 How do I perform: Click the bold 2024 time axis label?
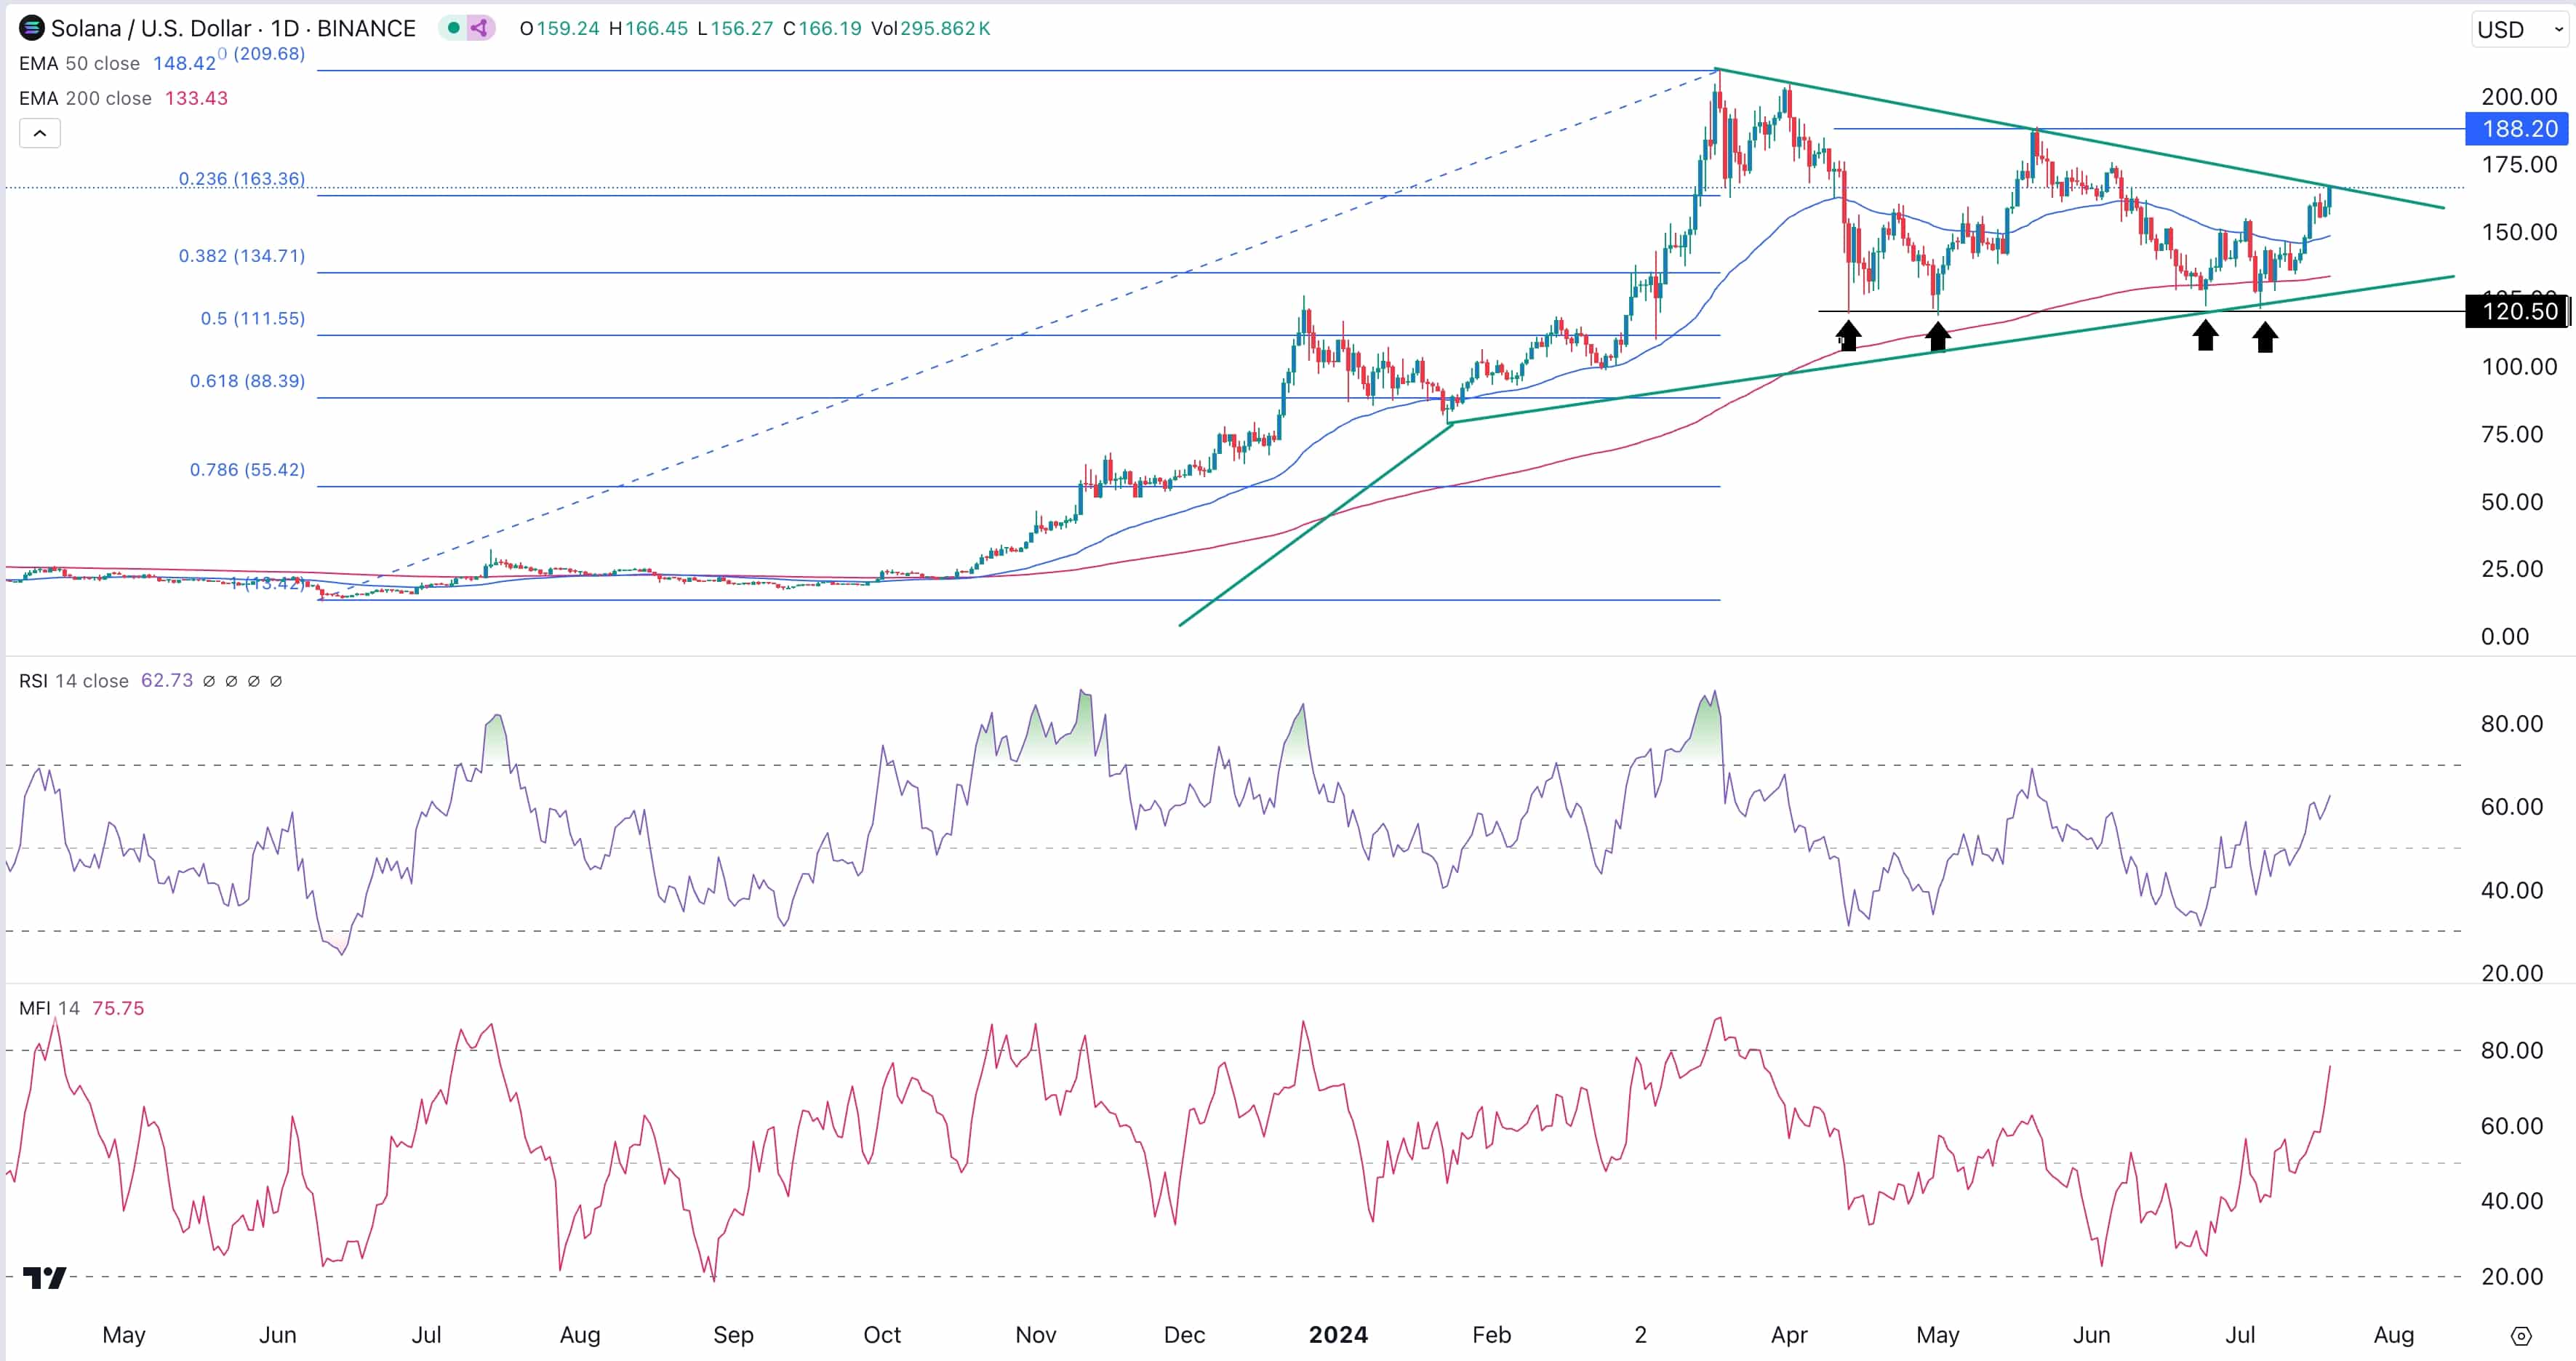(x=1339, y=1335)
